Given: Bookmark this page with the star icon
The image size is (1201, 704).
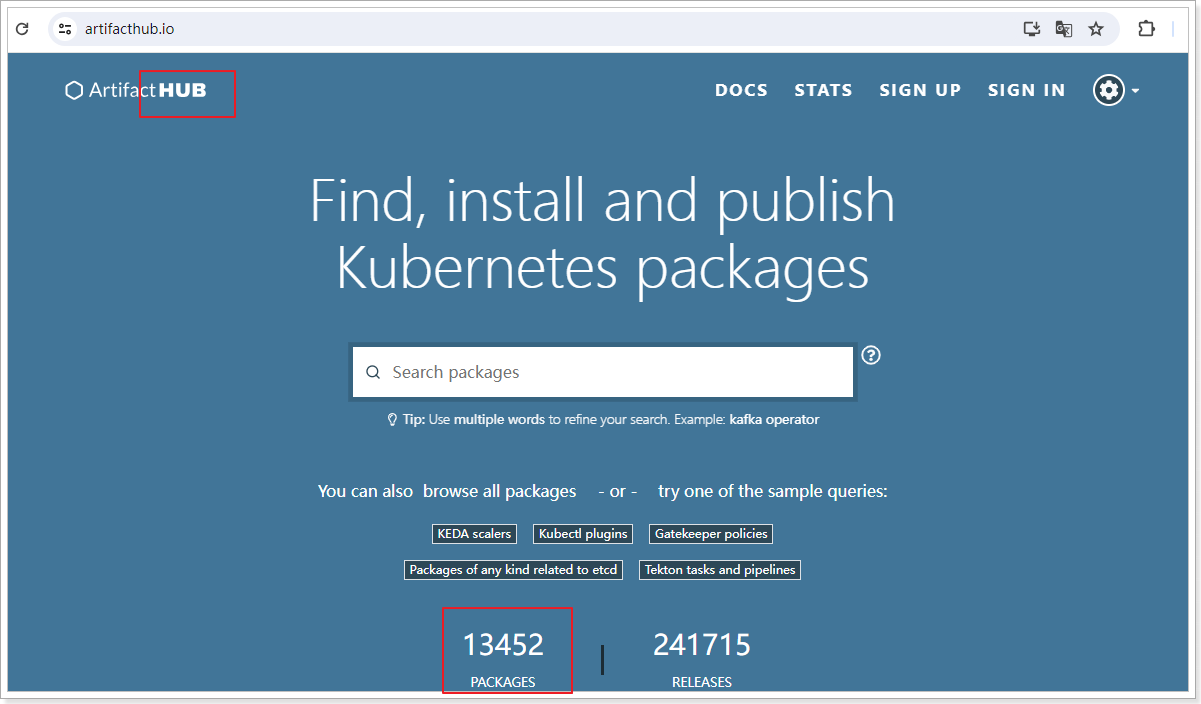Looking at the screenshot, I should (x=1096, y=29).
